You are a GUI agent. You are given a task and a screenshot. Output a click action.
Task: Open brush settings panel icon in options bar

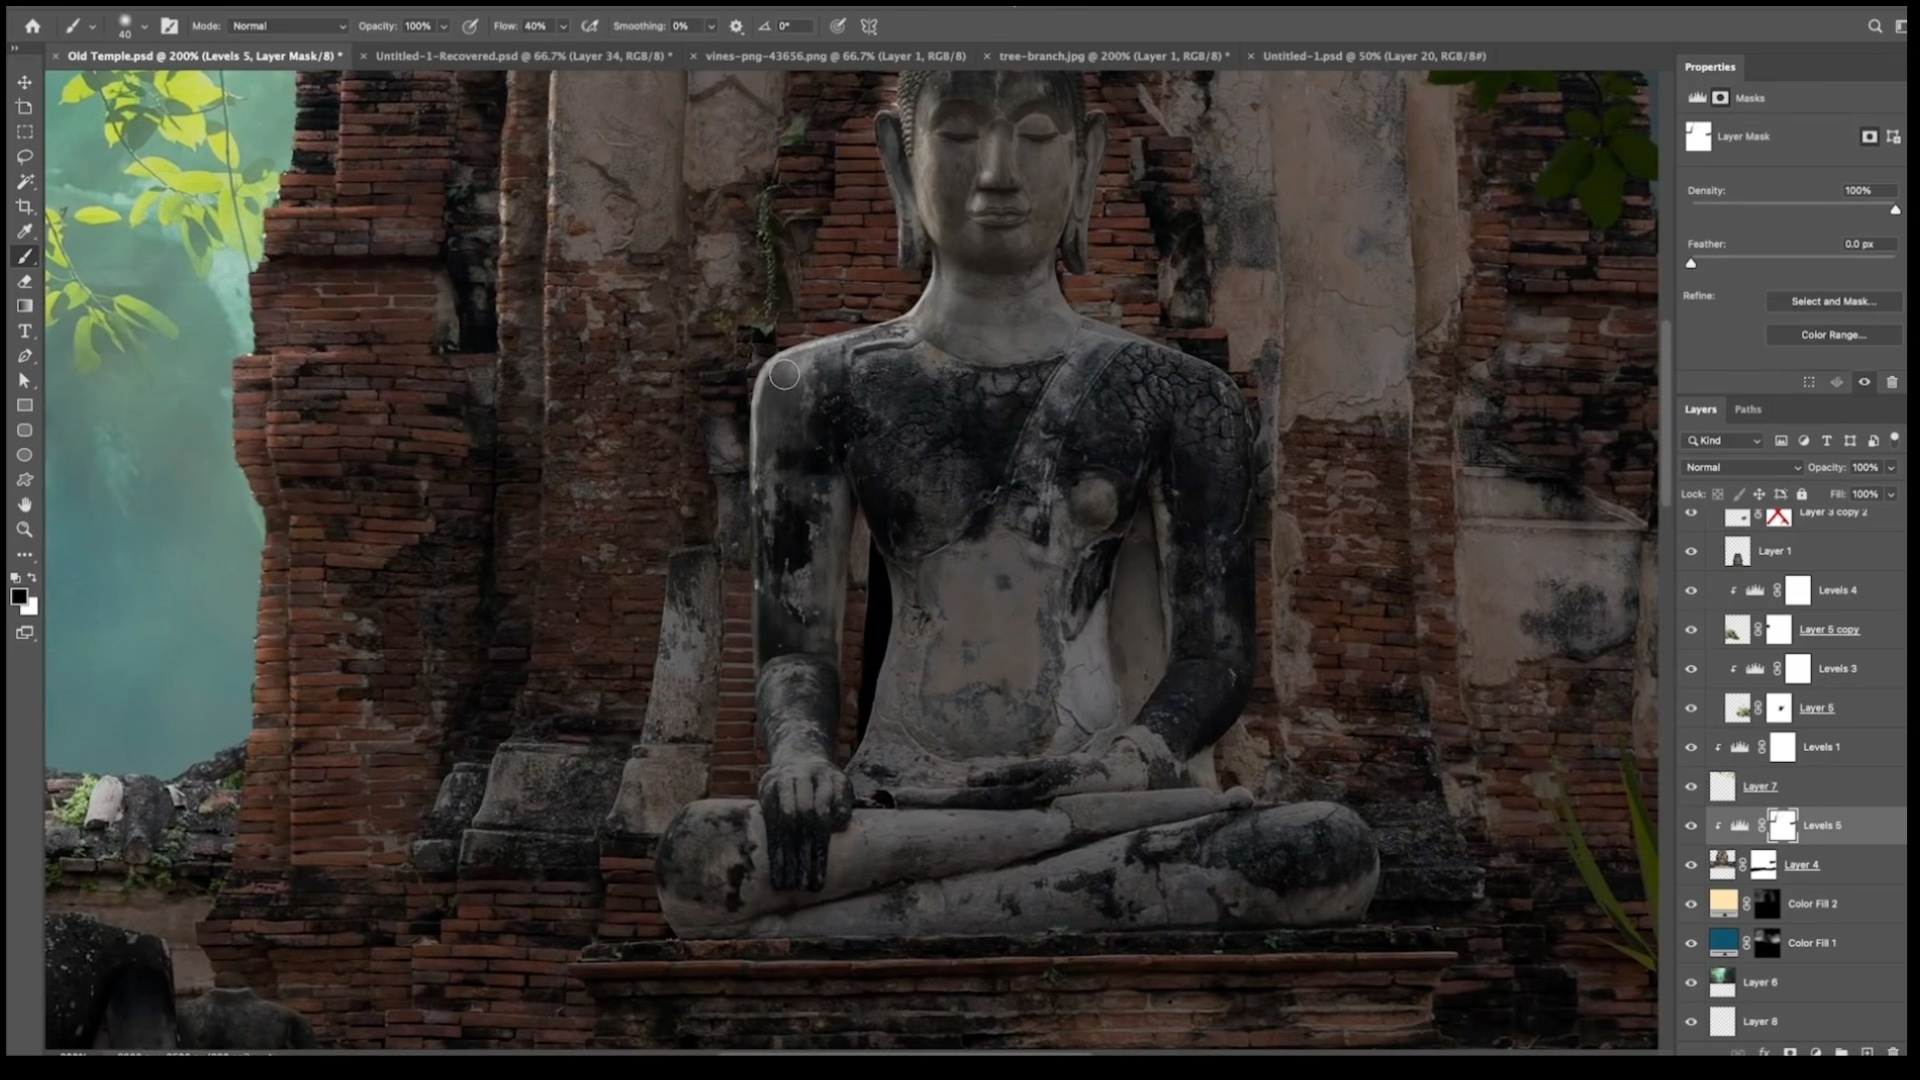[169, 26]
